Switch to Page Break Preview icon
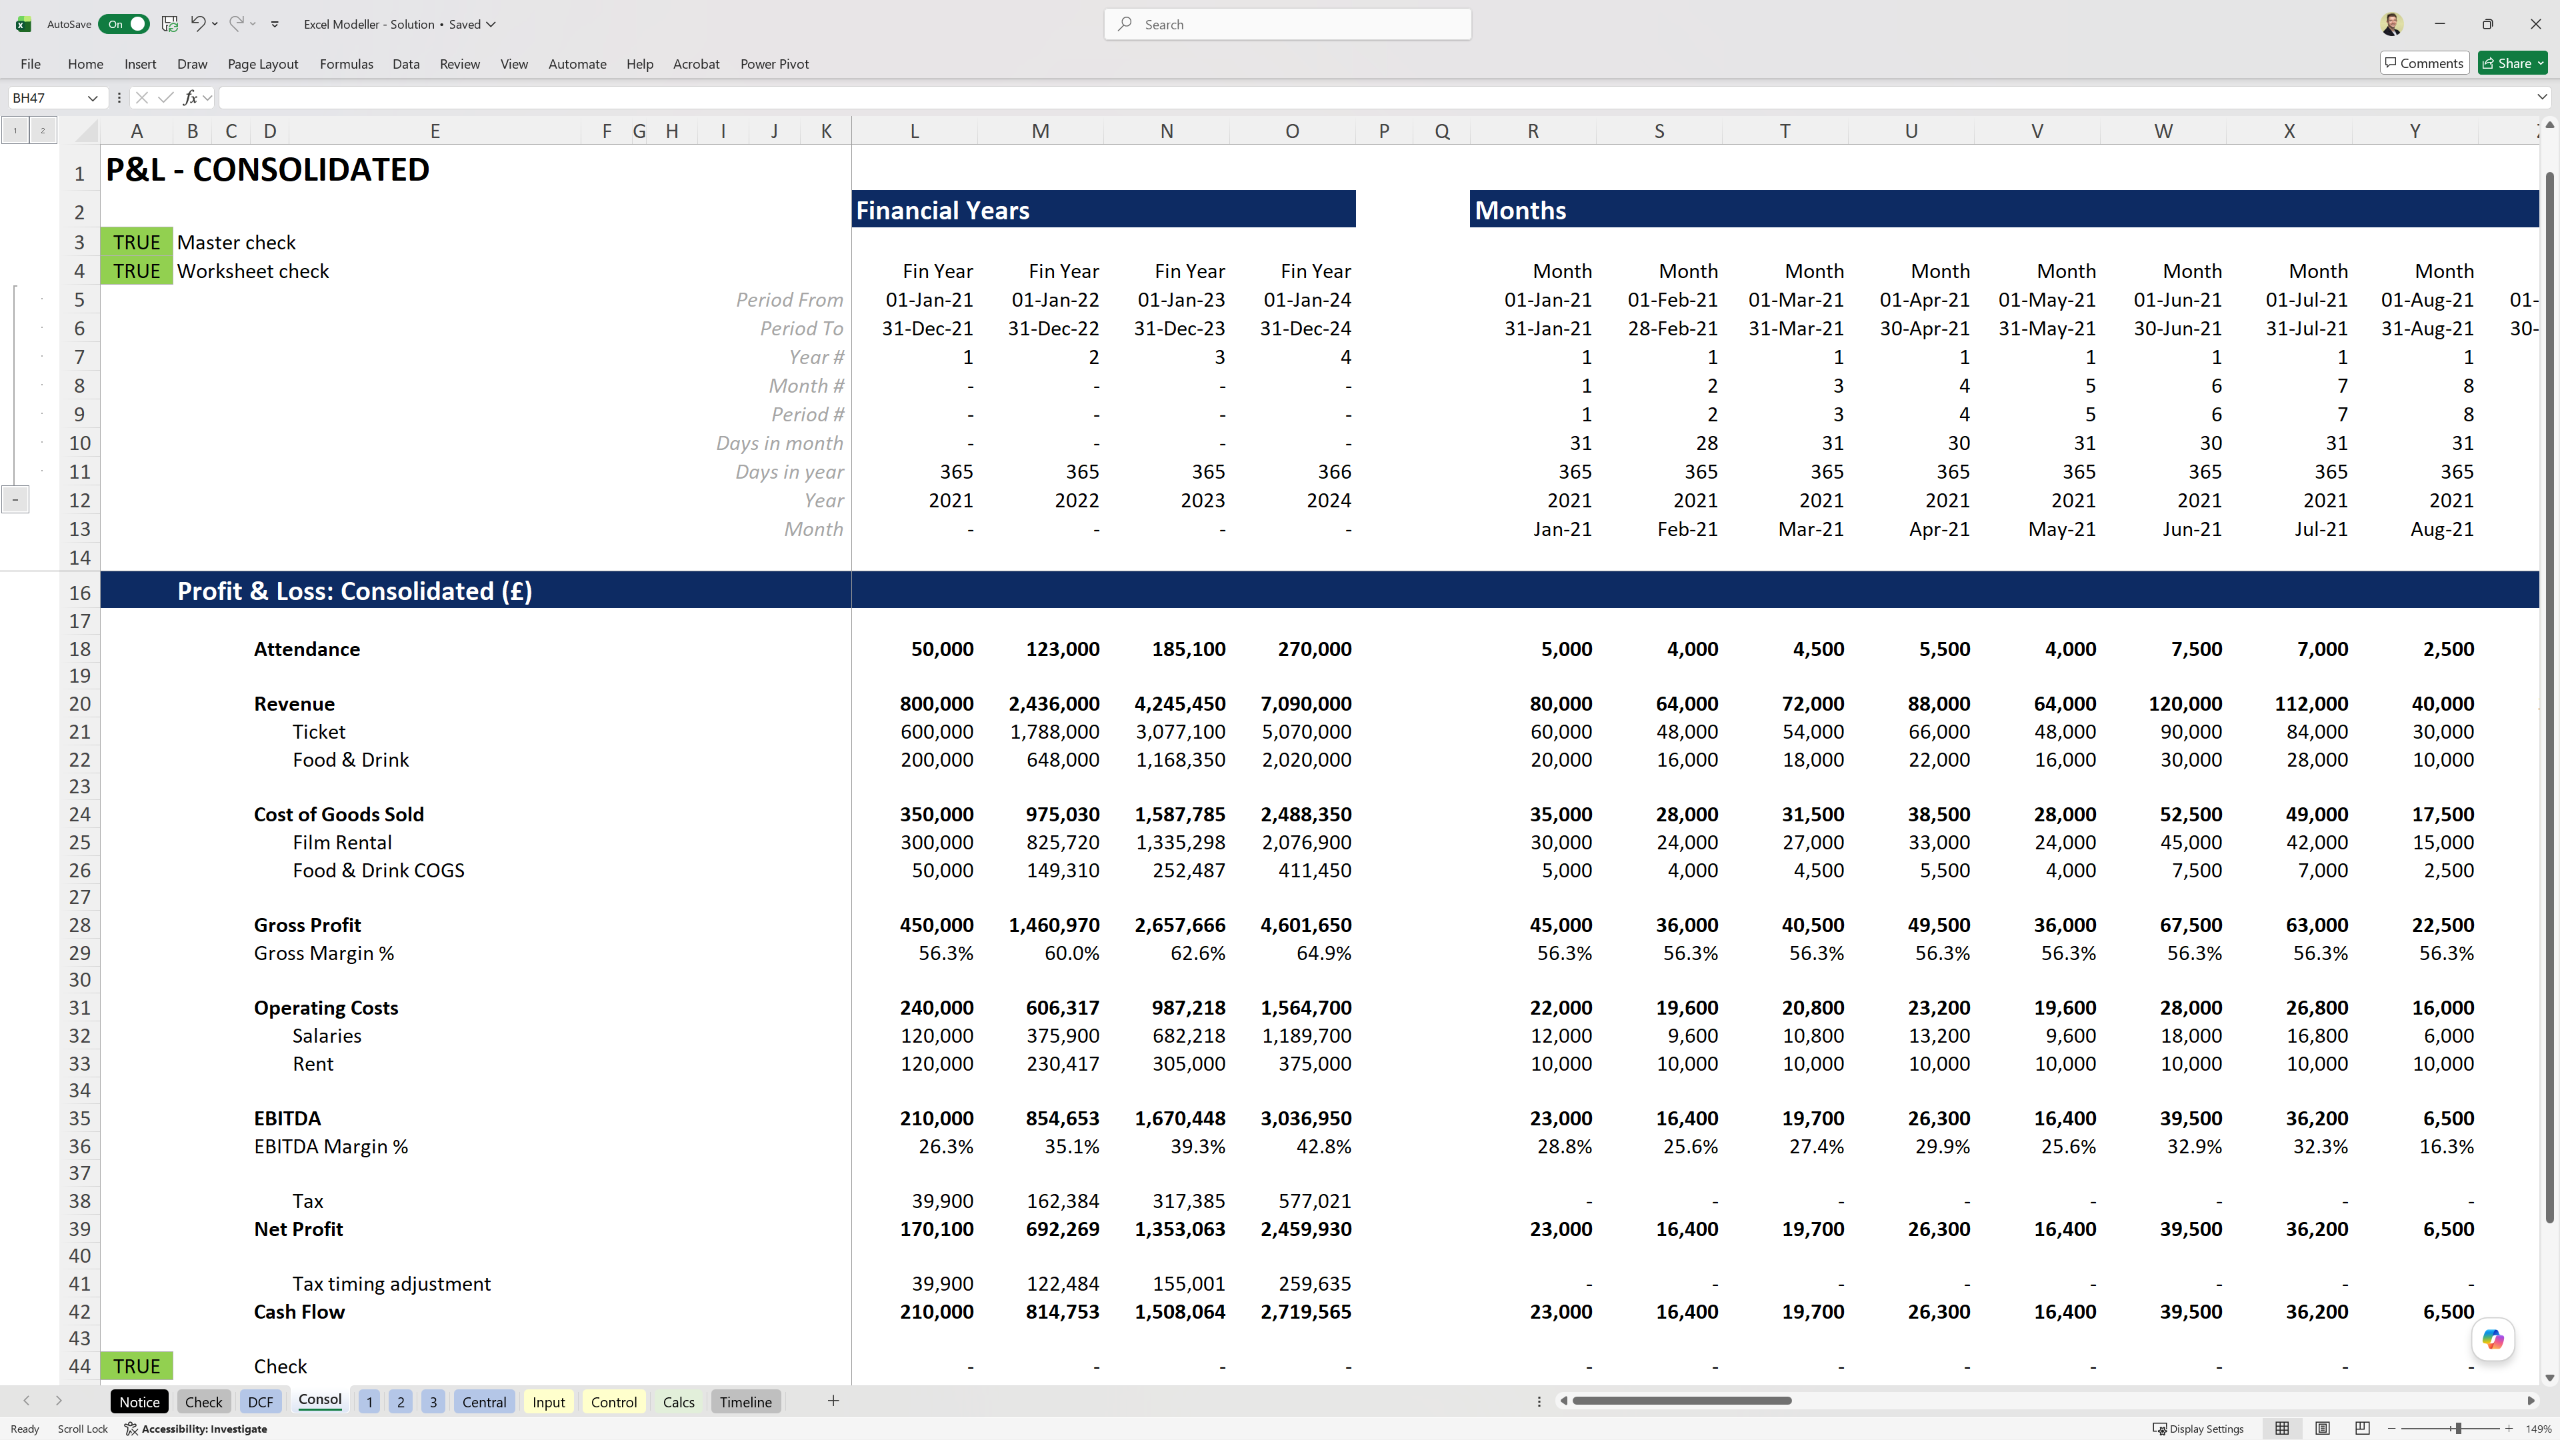Image resolution: width=2560 pixels, height=1440 pixels. (2362, 1429)
